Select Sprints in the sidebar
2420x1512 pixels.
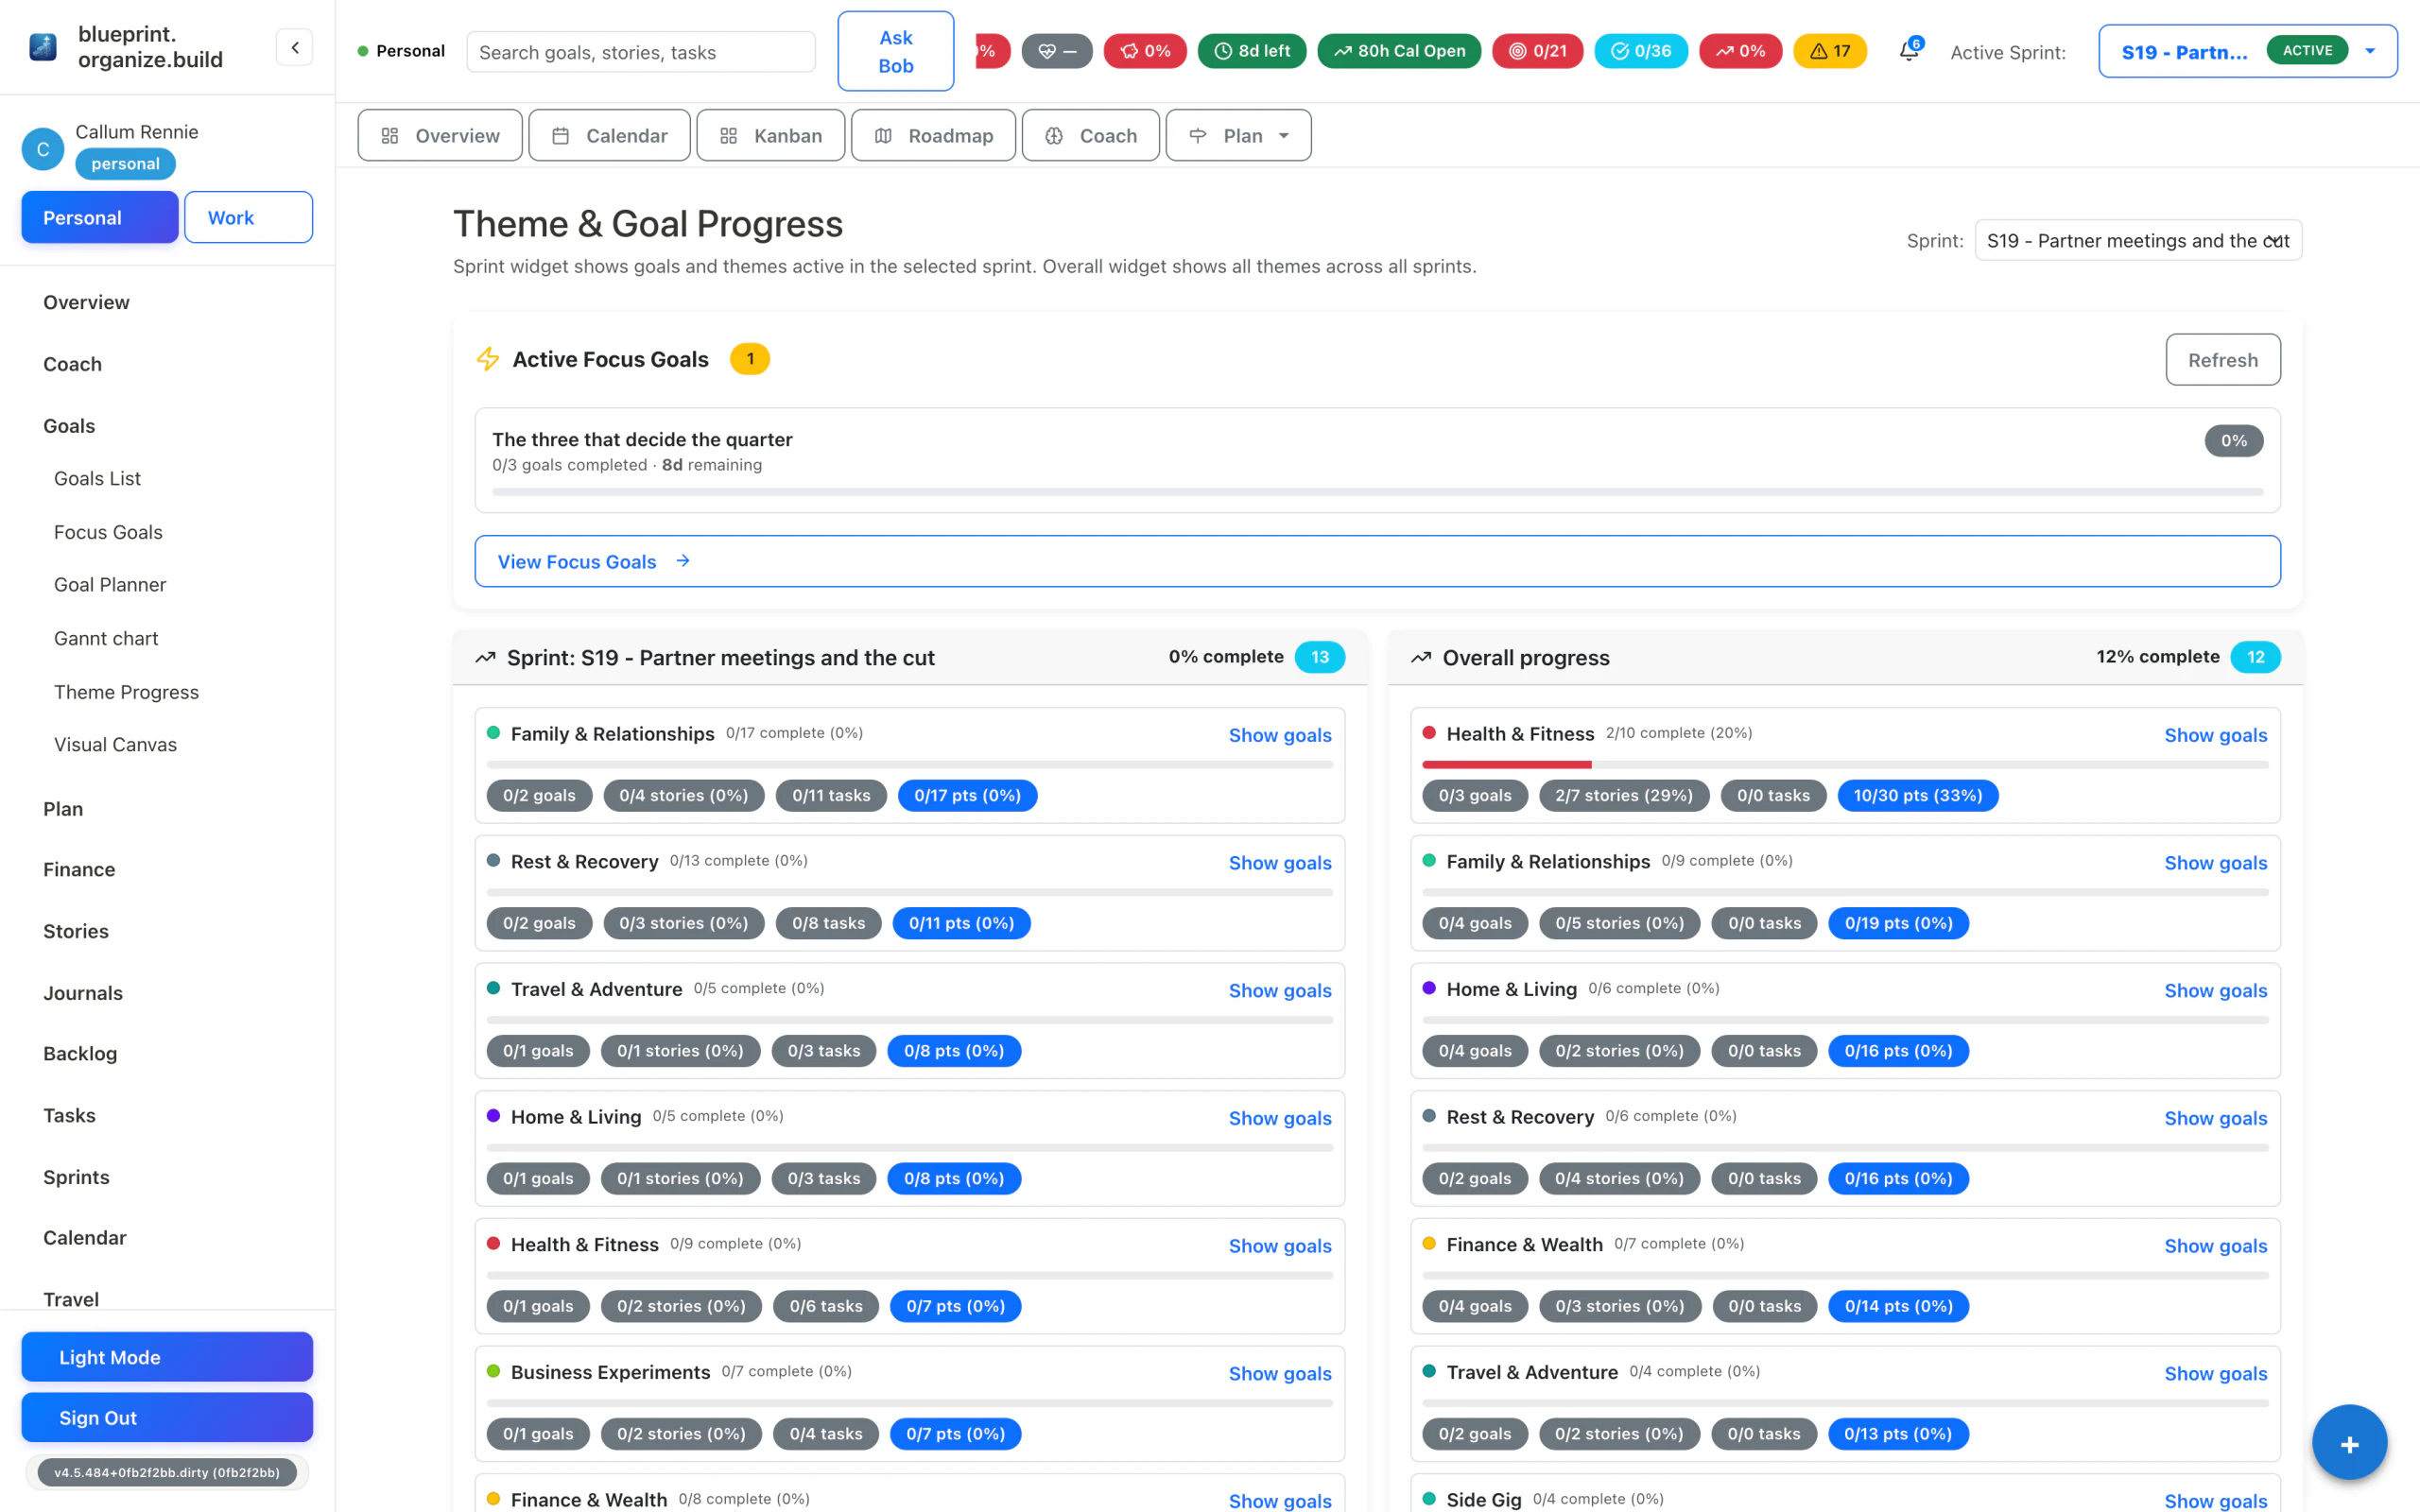point(76,1177)
